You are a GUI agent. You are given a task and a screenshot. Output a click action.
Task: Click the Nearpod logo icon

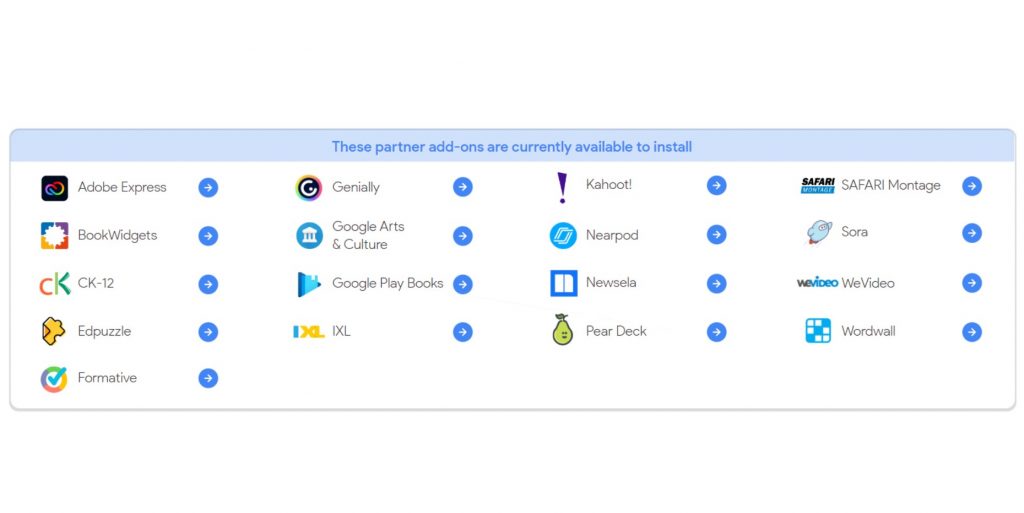(563, 236)
